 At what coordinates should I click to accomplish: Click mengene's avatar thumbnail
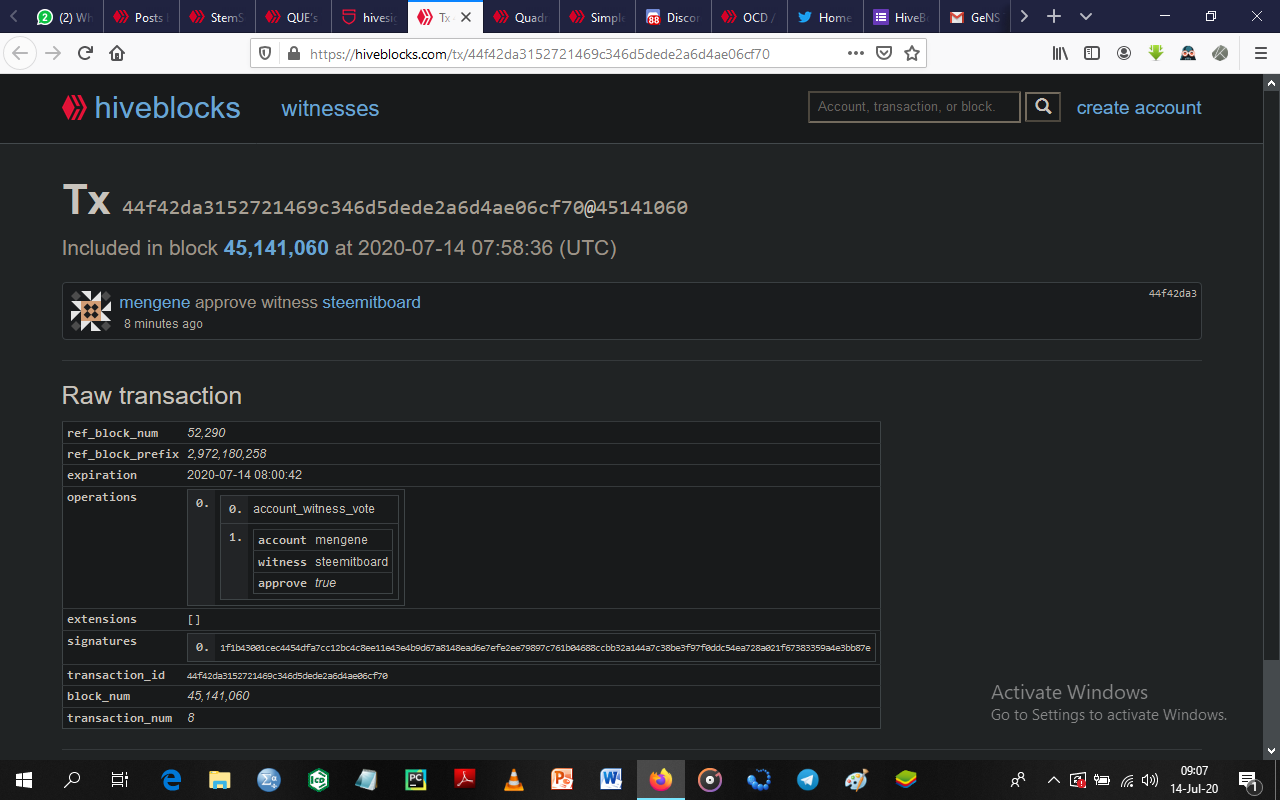(x=91, y=312)
